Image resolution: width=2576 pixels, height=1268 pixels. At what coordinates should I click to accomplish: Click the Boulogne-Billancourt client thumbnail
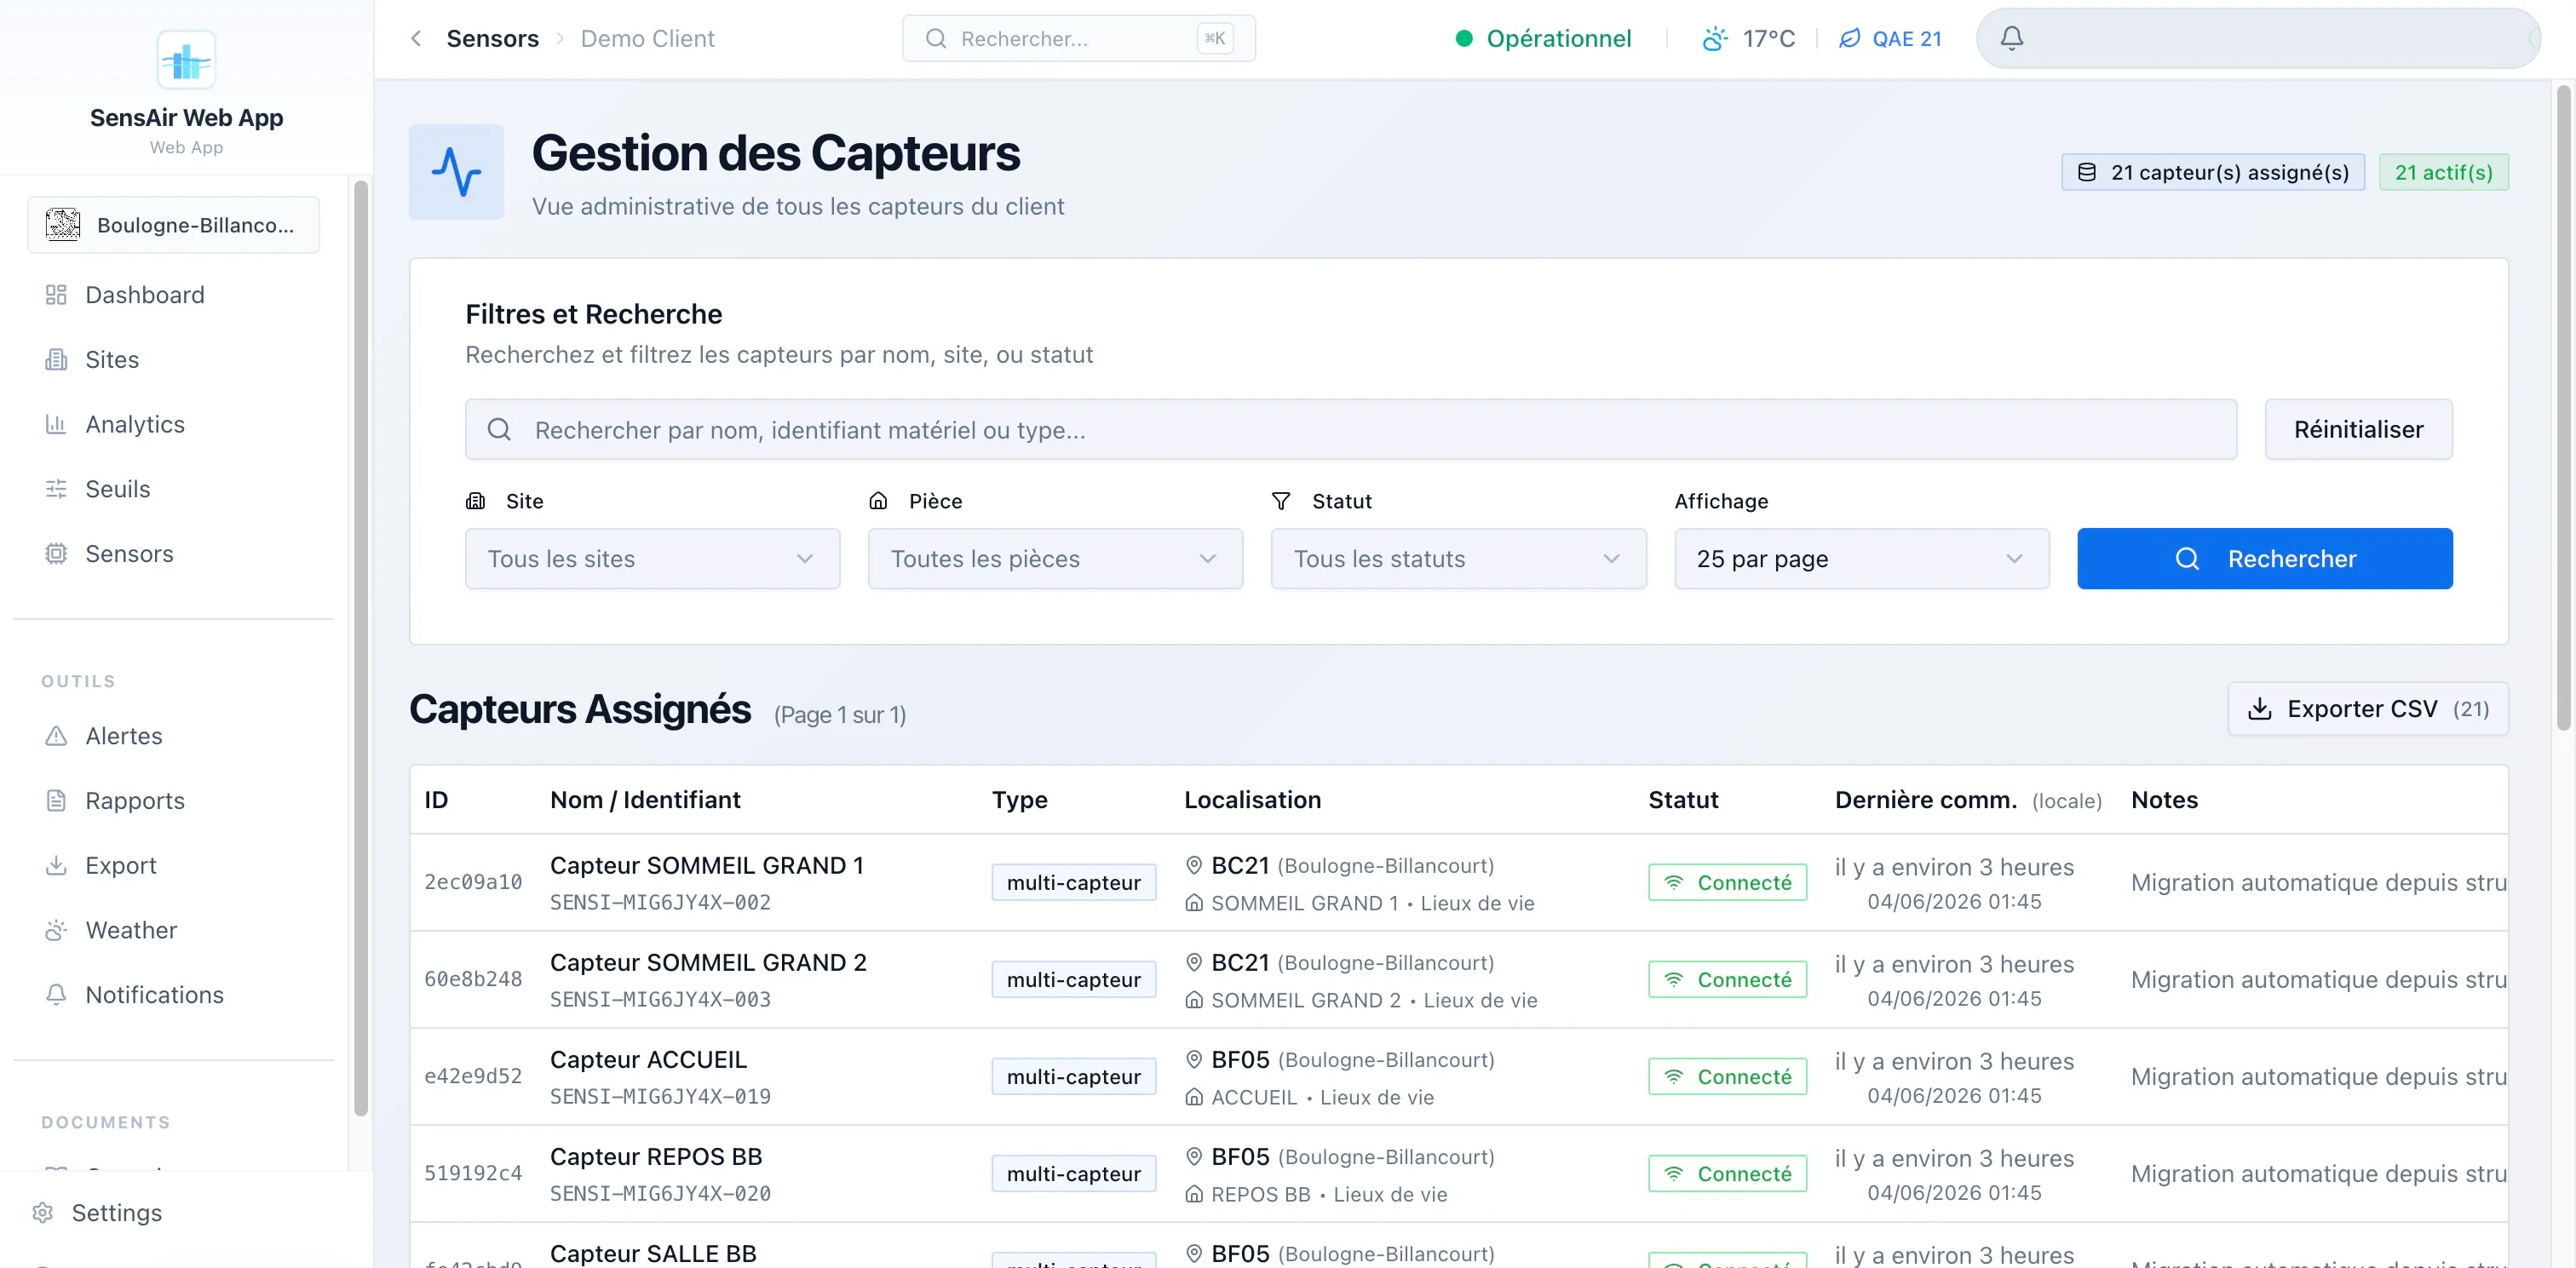[63, 225]
